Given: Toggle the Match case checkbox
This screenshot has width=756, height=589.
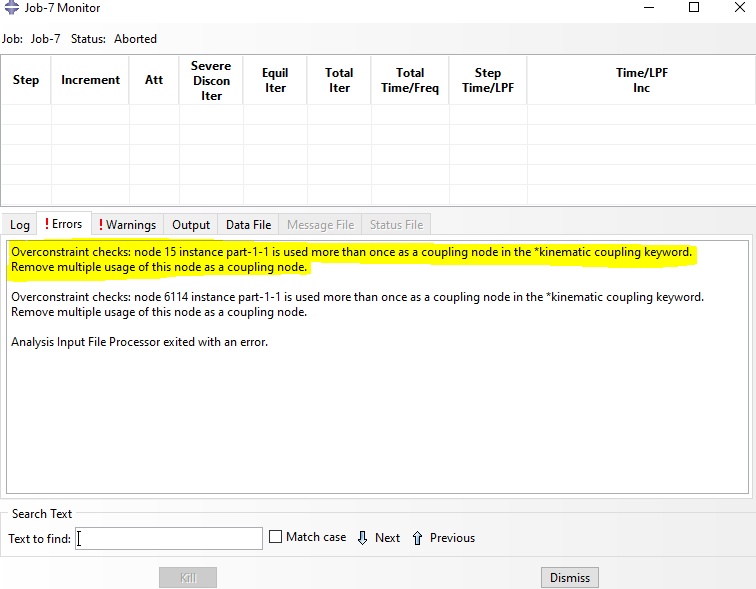Looking at the screenshot, I should click(x=275, y=537).
